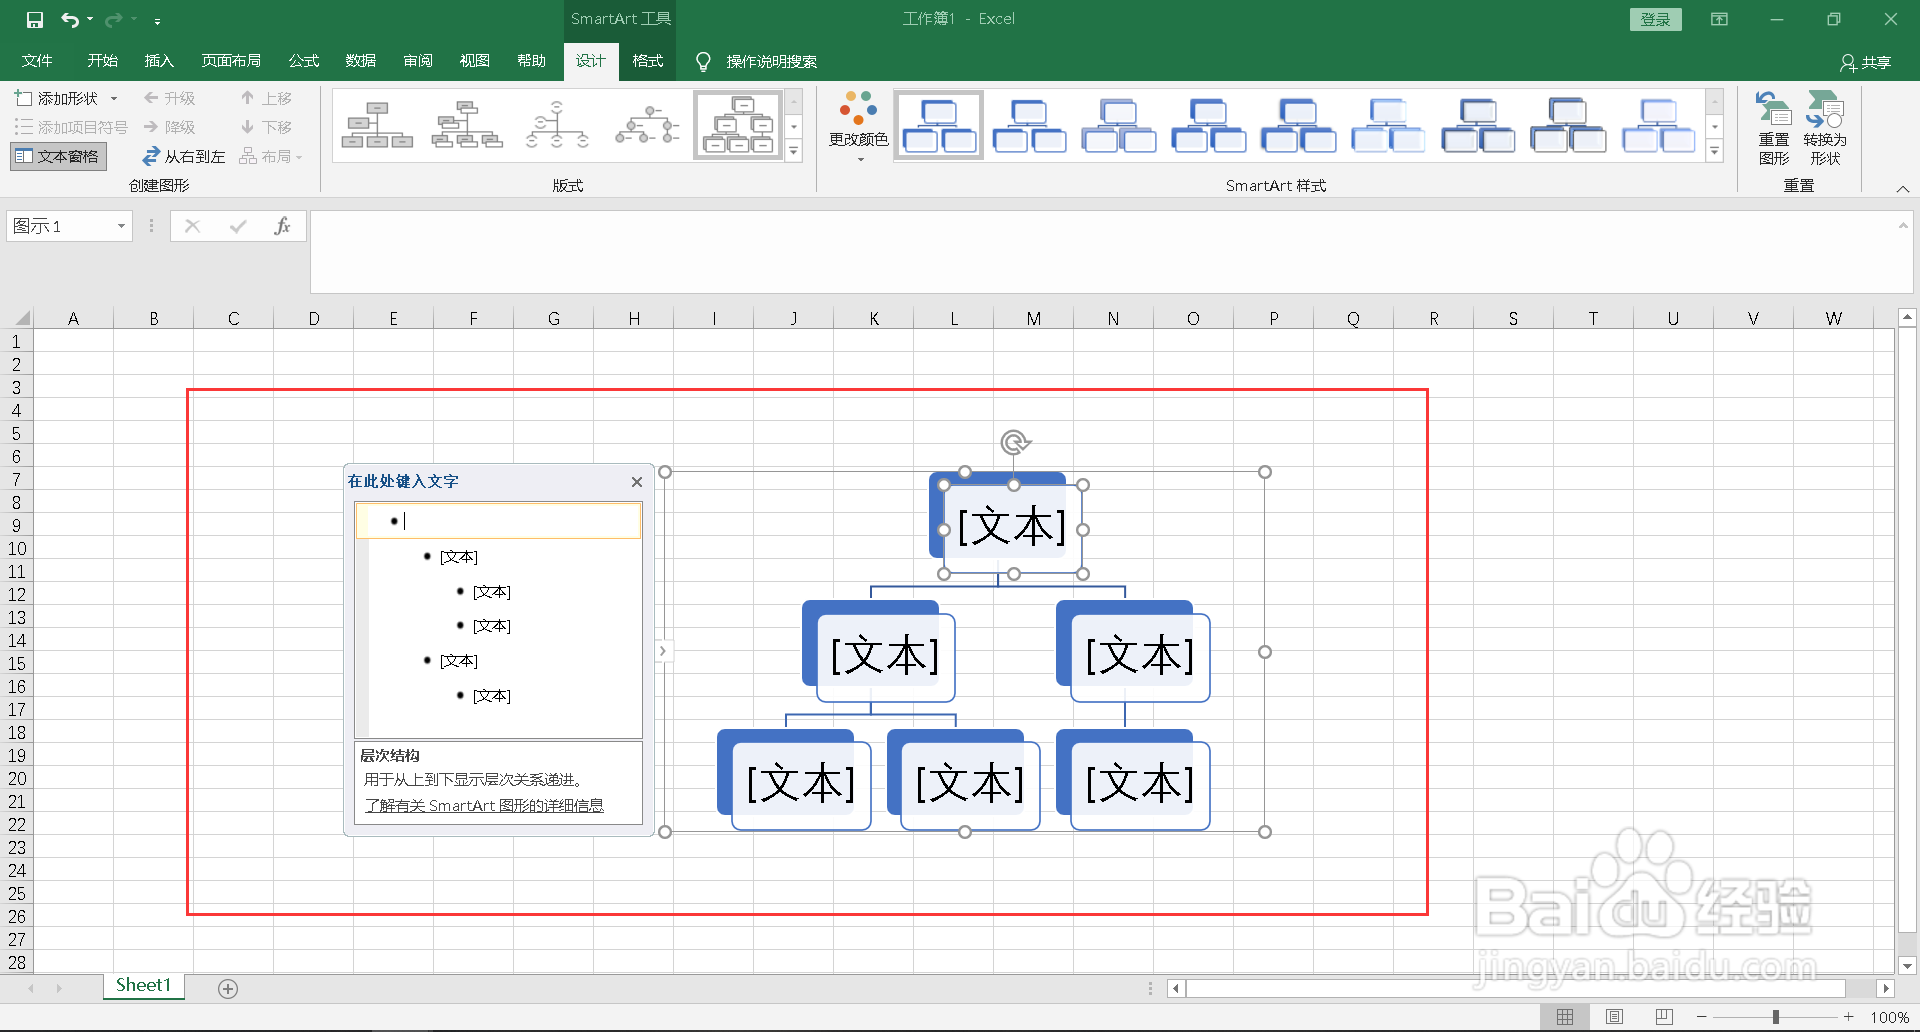Expand the 添加形状 dropdown arrow
Image resolution: width=1920 pixels, height=1032 pixels.
click(x=114, y=98)
